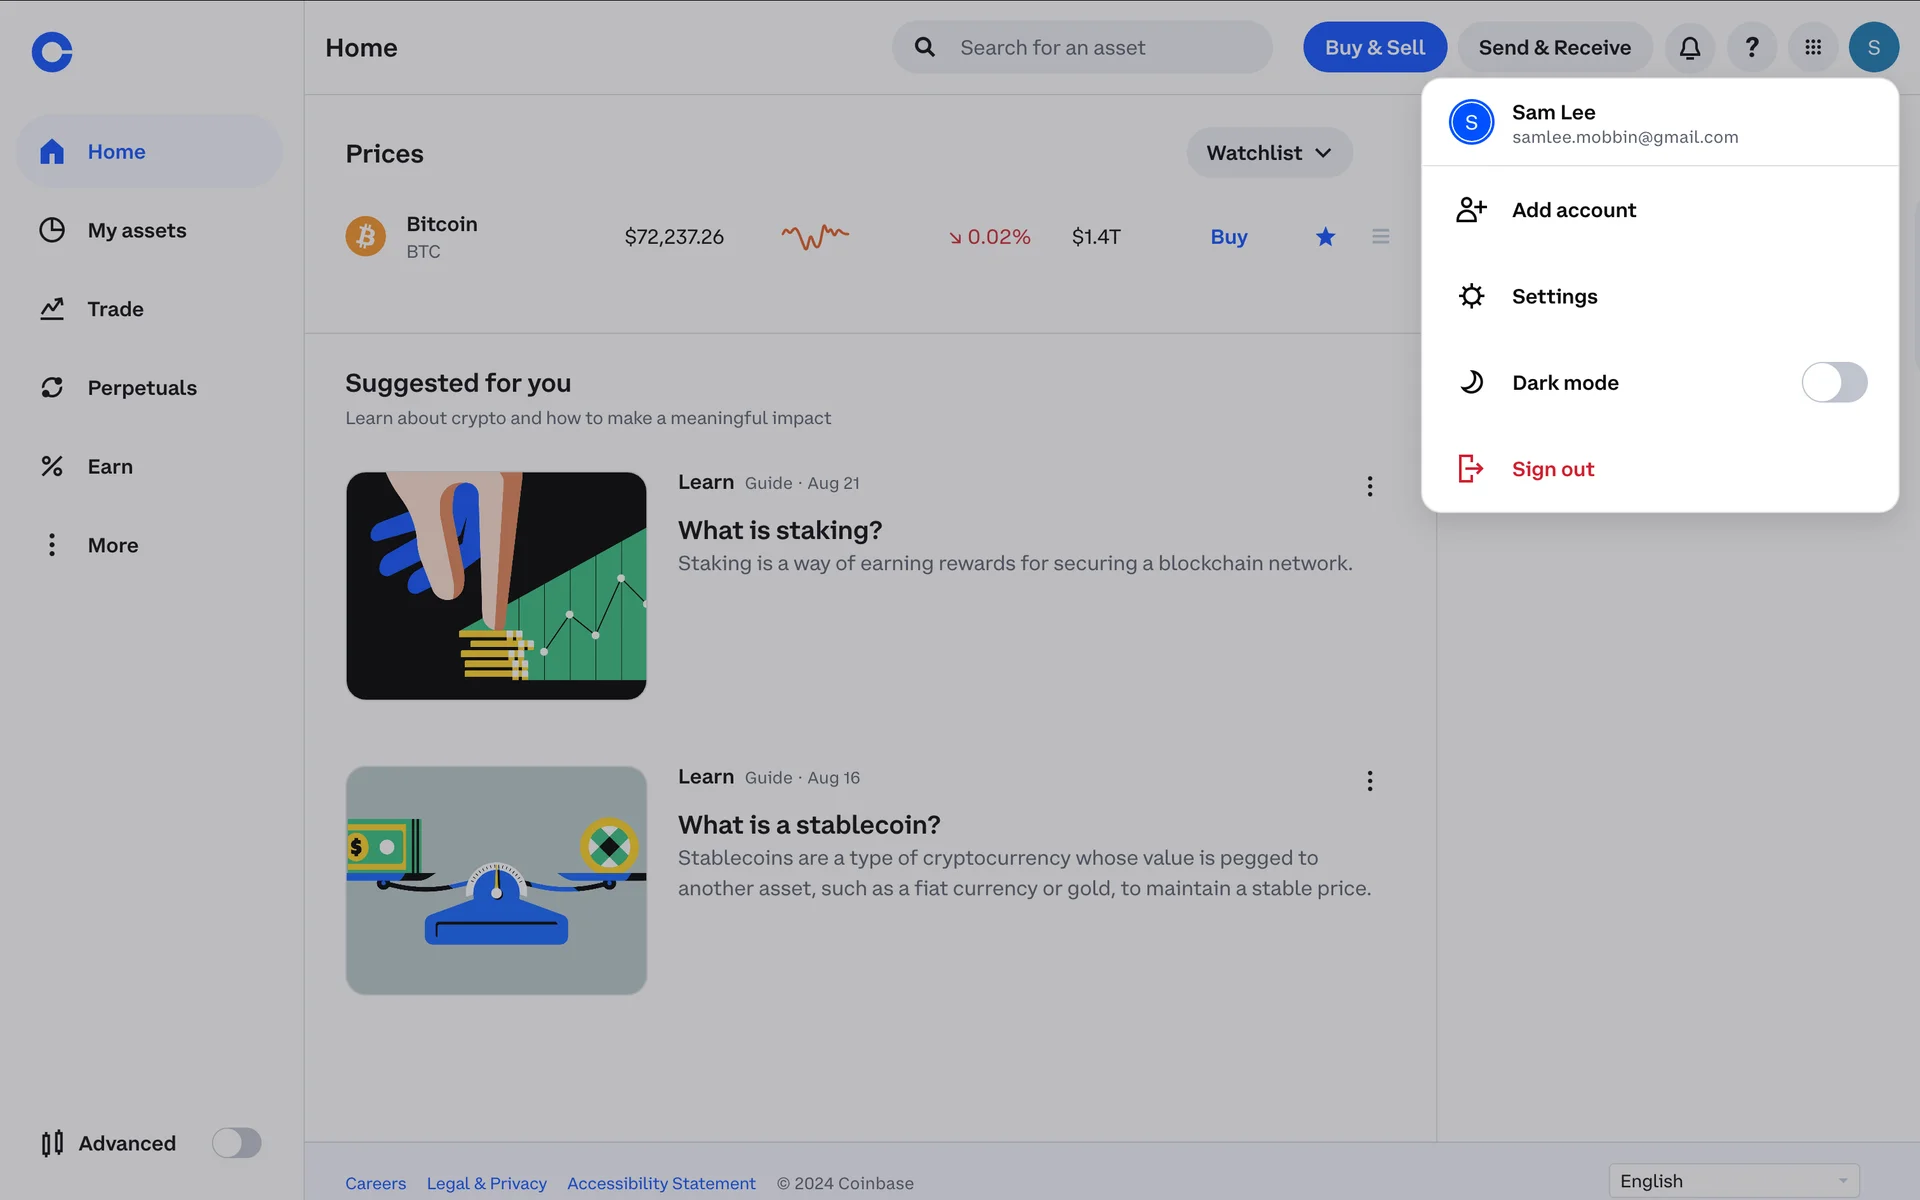Open the What is staking thumbnail
Viewport: 1920px width, 1200px height.
point(496,585)
